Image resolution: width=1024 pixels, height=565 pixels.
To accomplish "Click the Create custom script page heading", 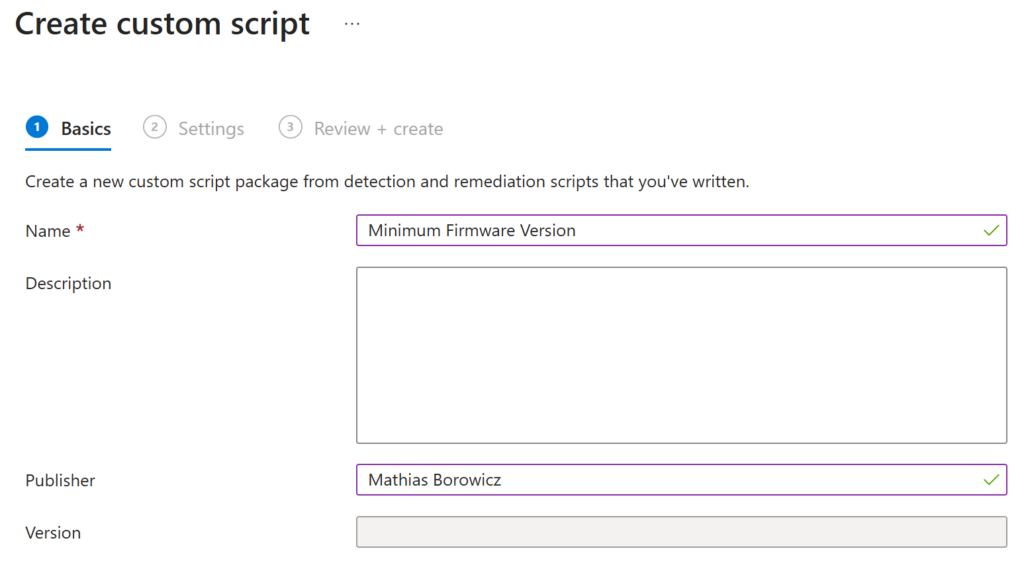I will click(162, 24).
